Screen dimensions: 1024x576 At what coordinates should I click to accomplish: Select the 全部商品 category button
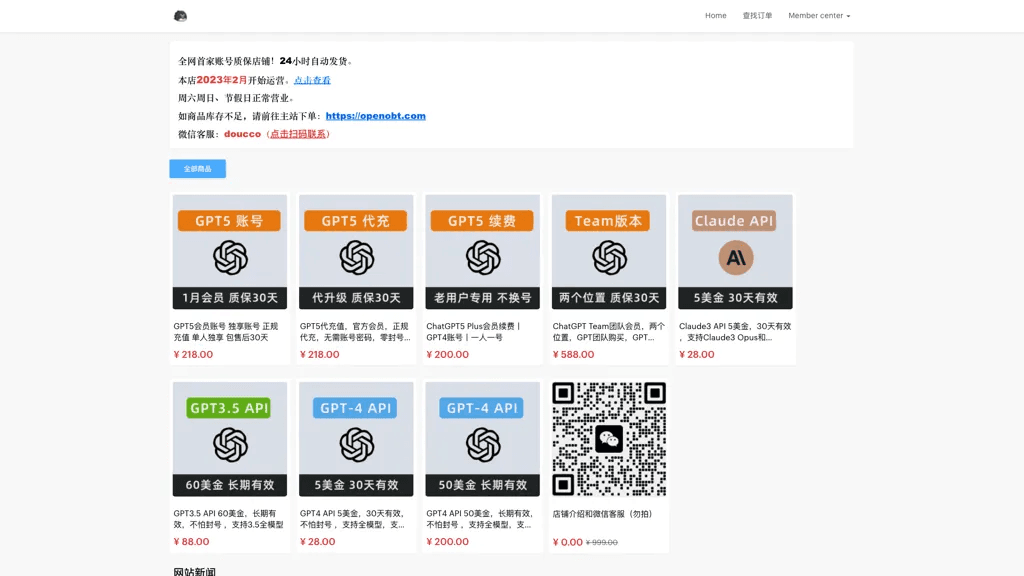(197, 168)
